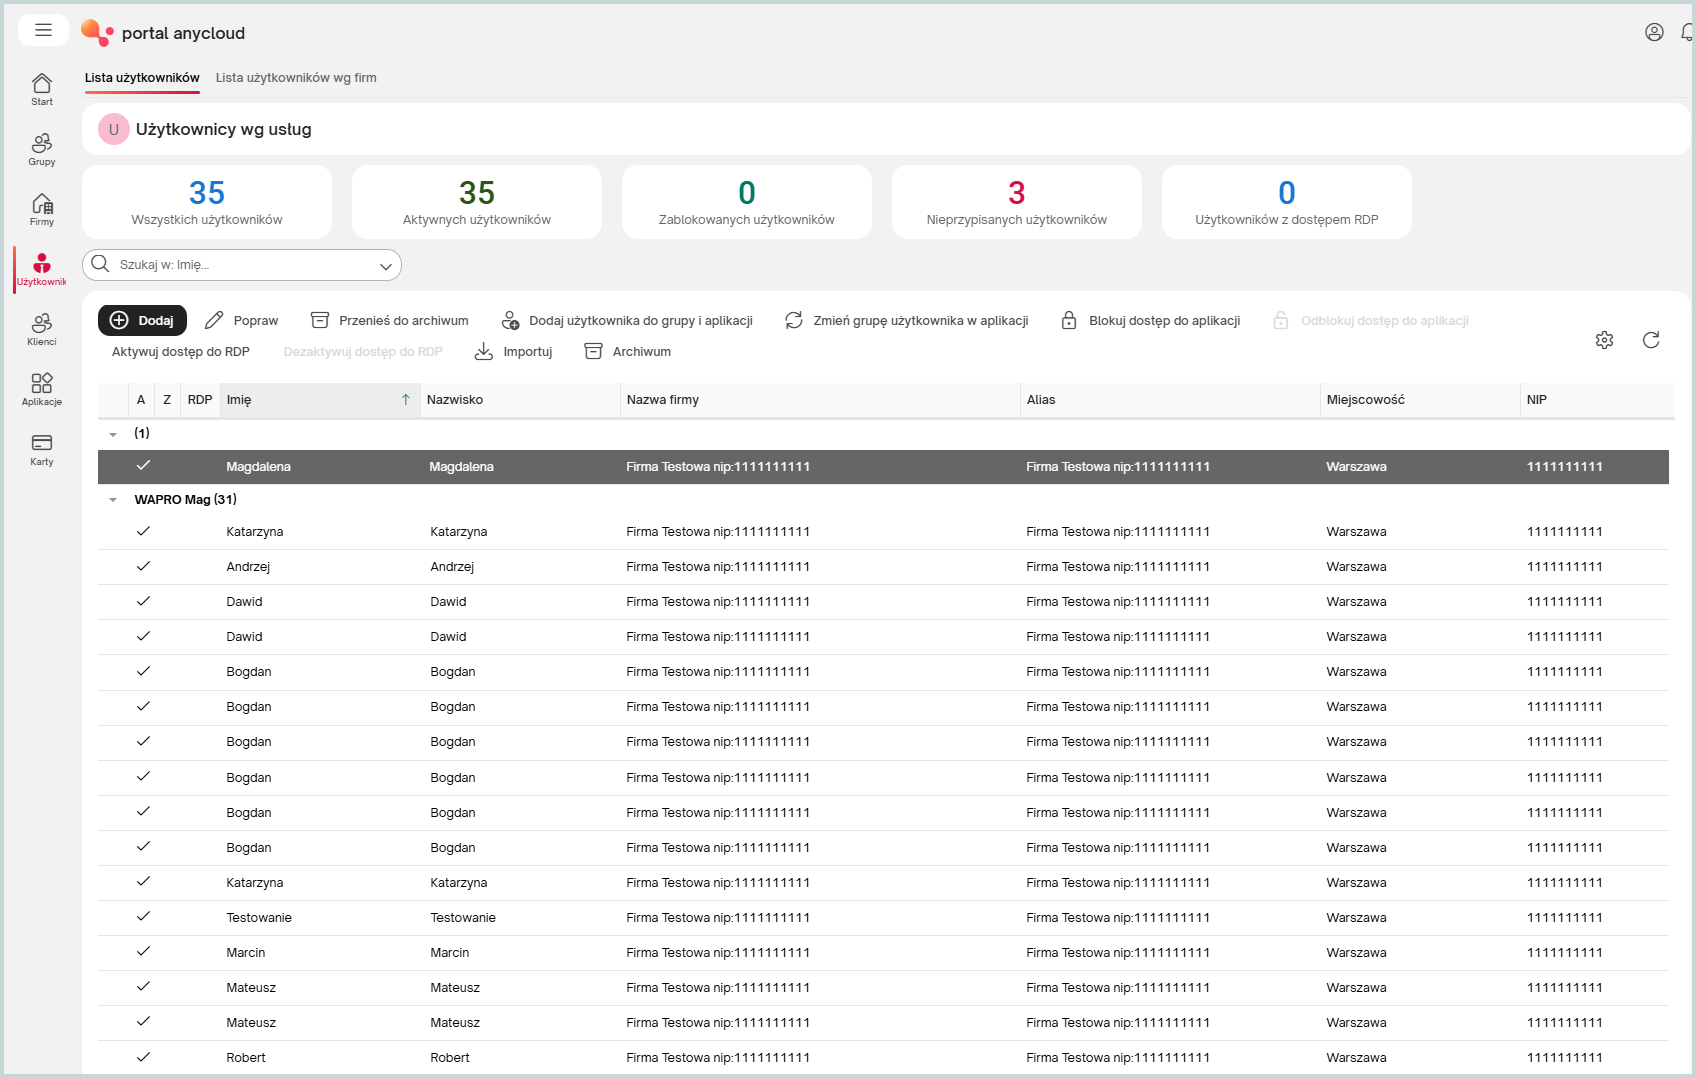This screenshot has width=1696, height=1078.
Task: Sort by the Alias column header
Action: (1170, 399)
